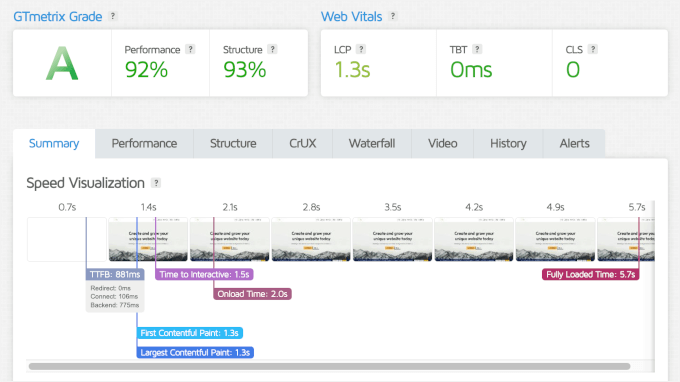Click the Onload Time 2.0s marker
The width and height of the screenshot is (680, 382).
pos(252,294)
